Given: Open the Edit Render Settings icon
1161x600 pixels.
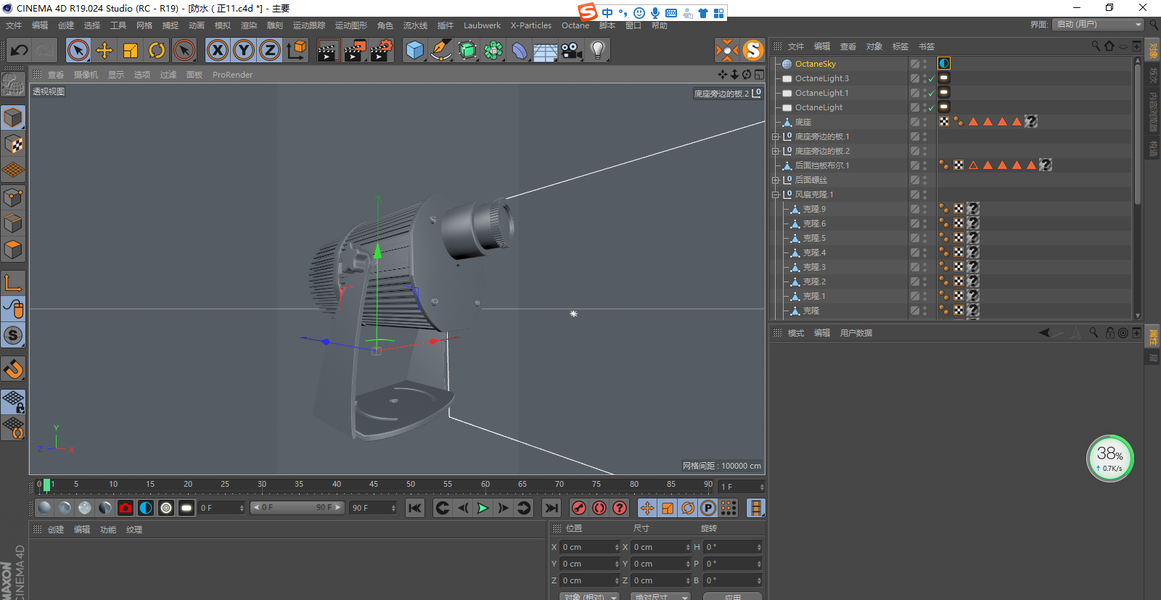Looking at the screenshot, I should 381,50.
